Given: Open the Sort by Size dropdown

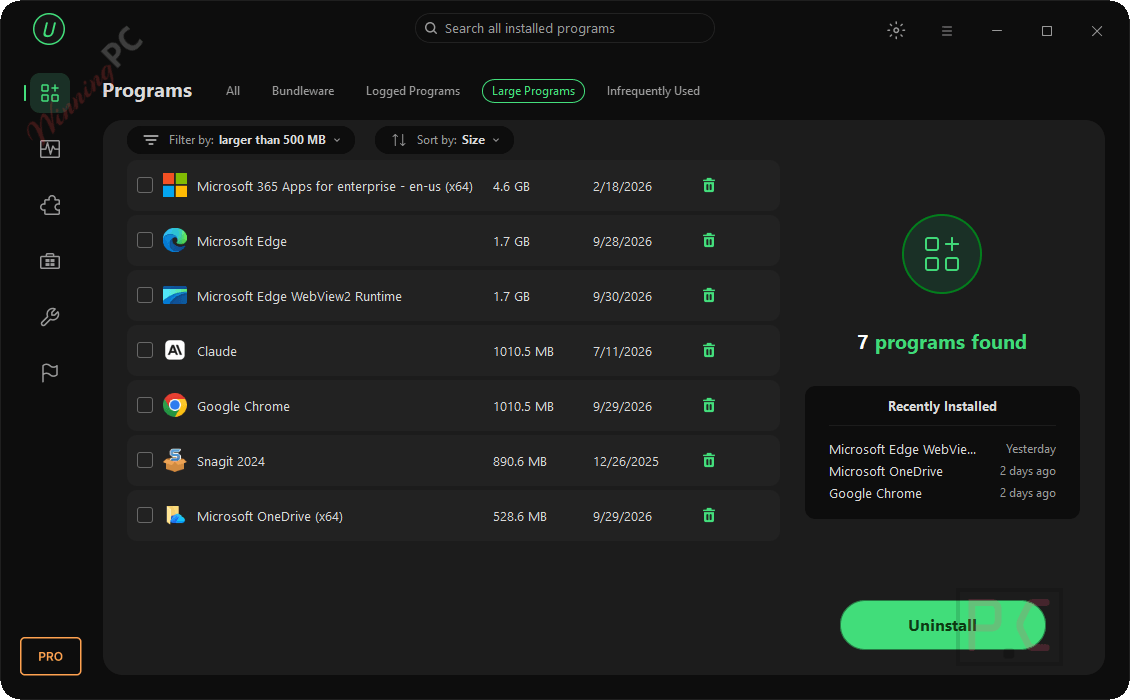Looking at the screenshot, I should (444, 140).
